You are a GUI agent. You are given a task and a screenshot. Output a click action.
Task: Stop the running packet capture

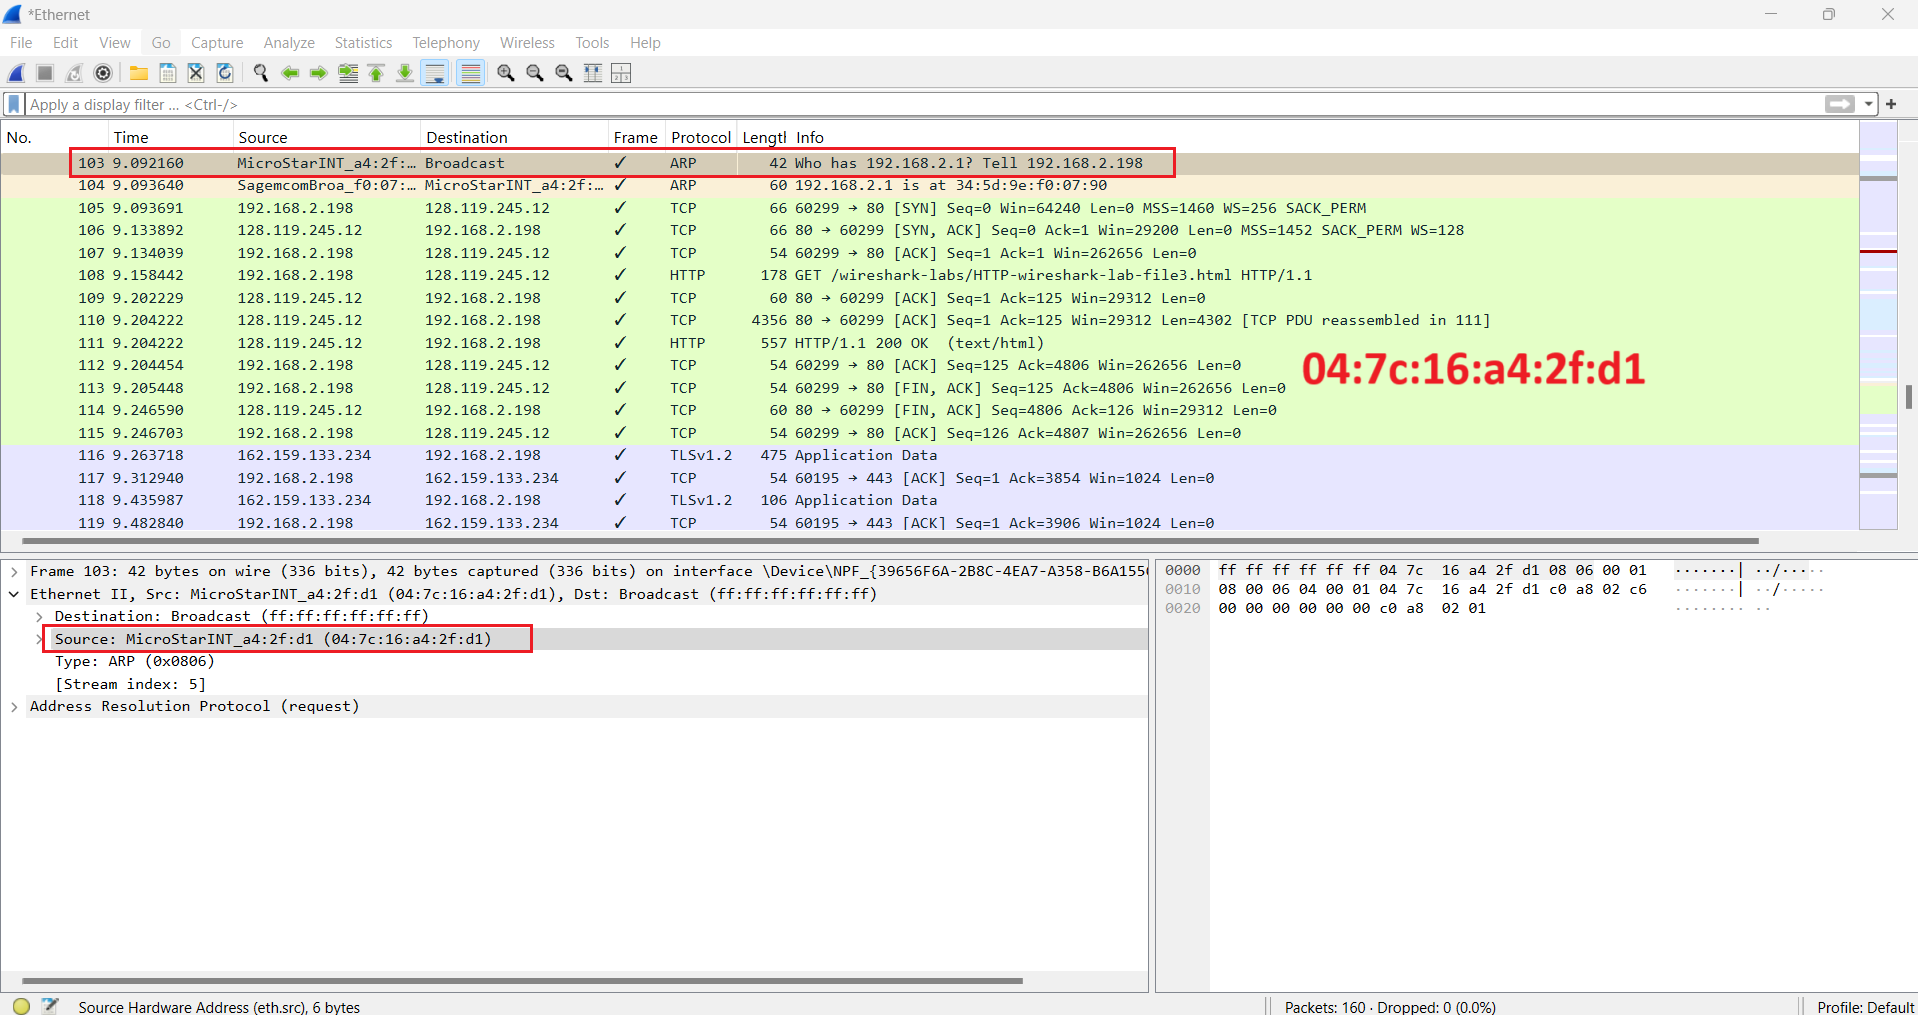click(45, 73)
